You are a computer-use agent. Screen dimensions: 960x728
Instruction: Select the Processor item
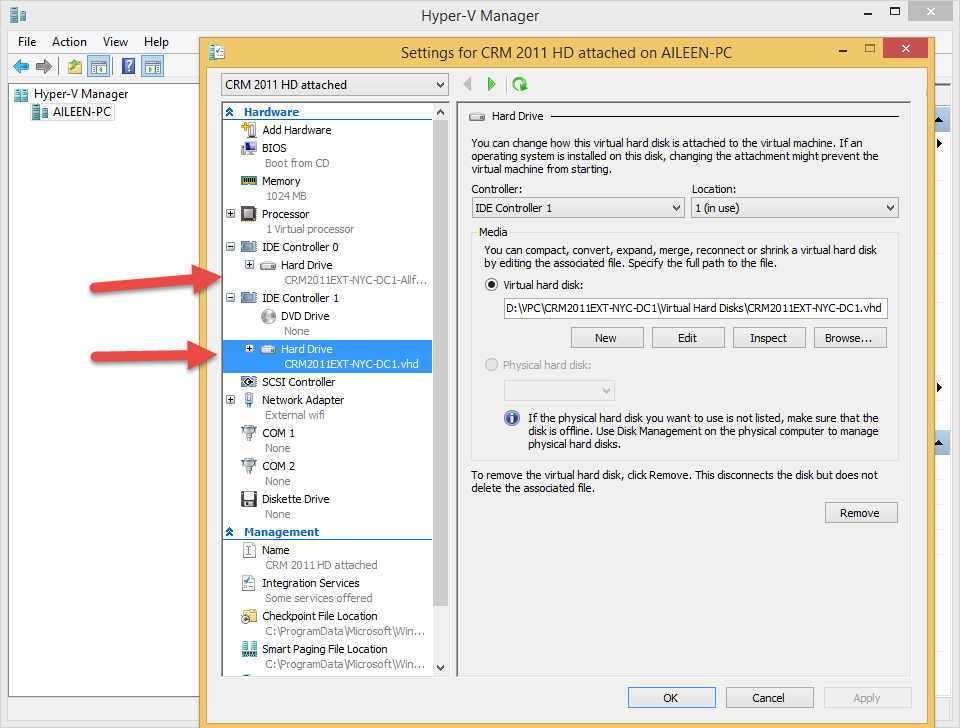tap(285, 214)
